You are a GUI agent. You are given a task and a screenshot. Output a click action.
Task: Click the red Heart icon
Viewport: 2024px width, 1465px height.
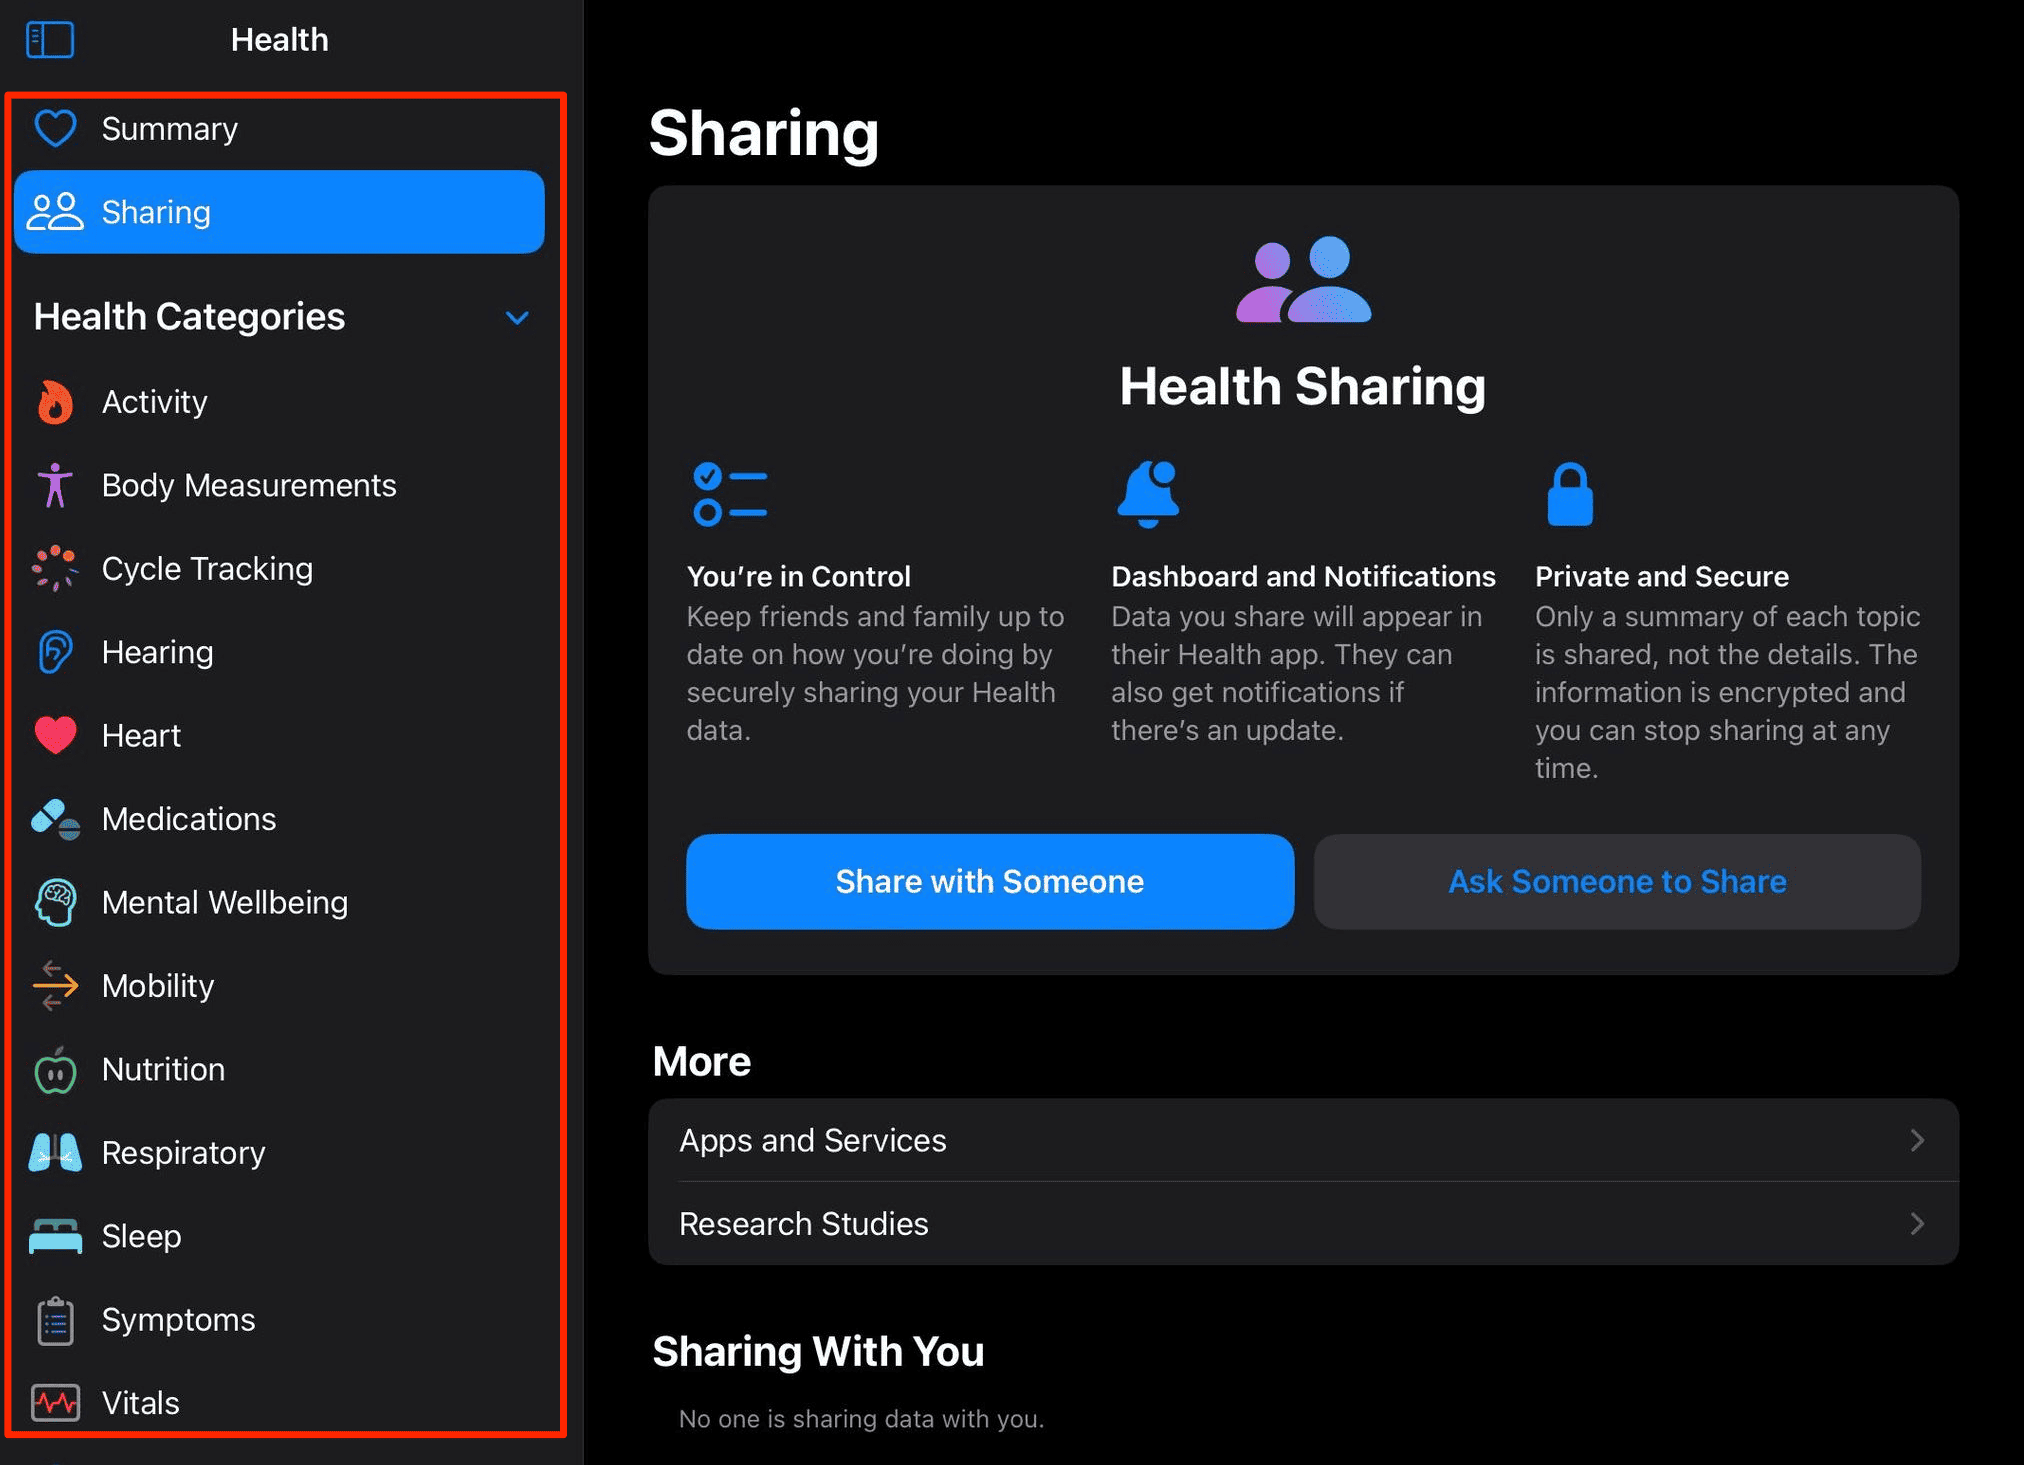55,736
